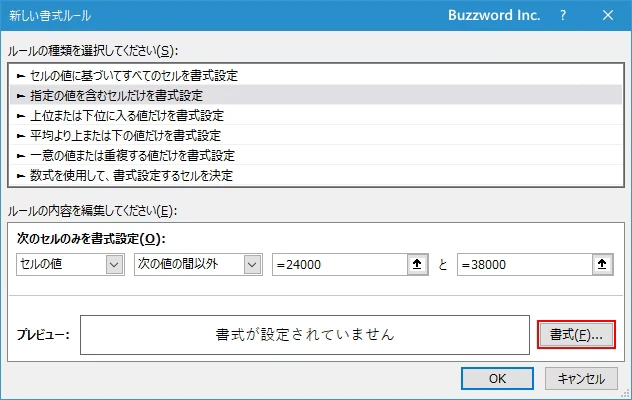Screen dimensions: 632x400
Task: Click the =24000 input field
Action: coord(340,265)
